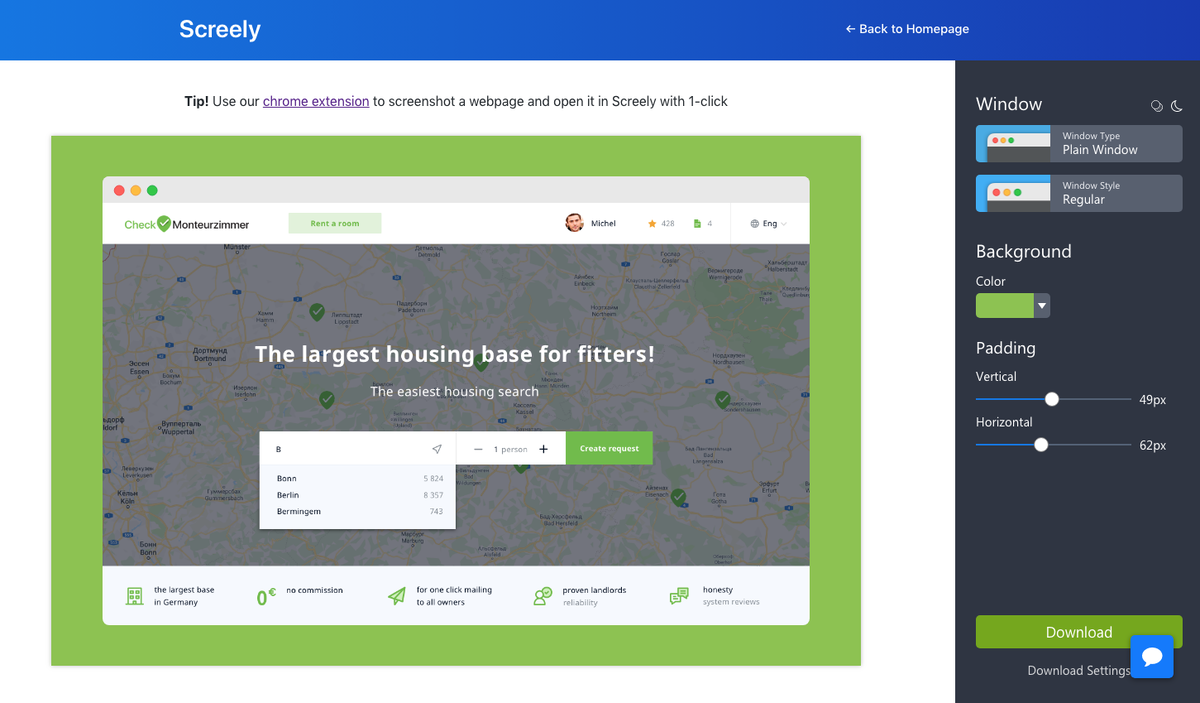Click the red dot in mockup titlebar

119,190
